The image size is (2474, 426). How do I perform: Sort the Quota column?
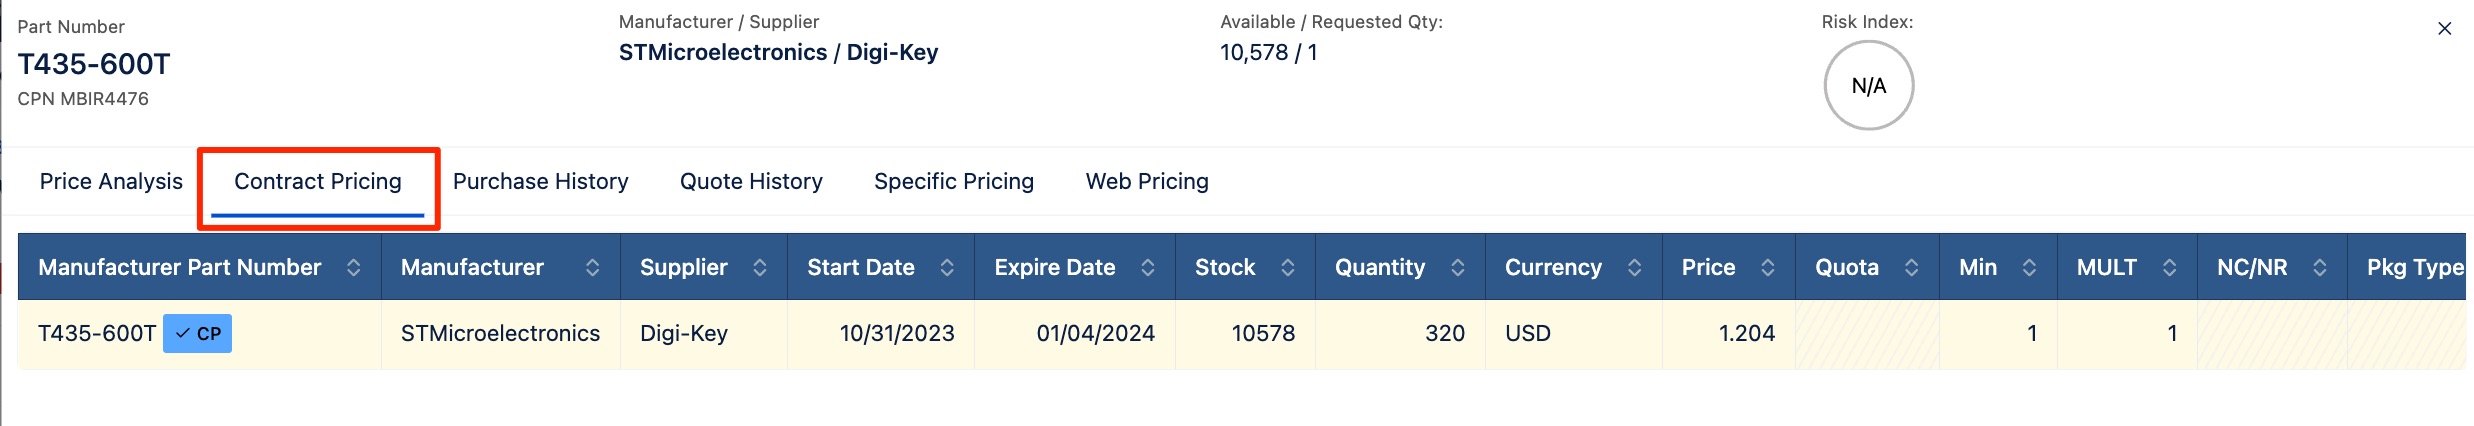point(1911,267)
